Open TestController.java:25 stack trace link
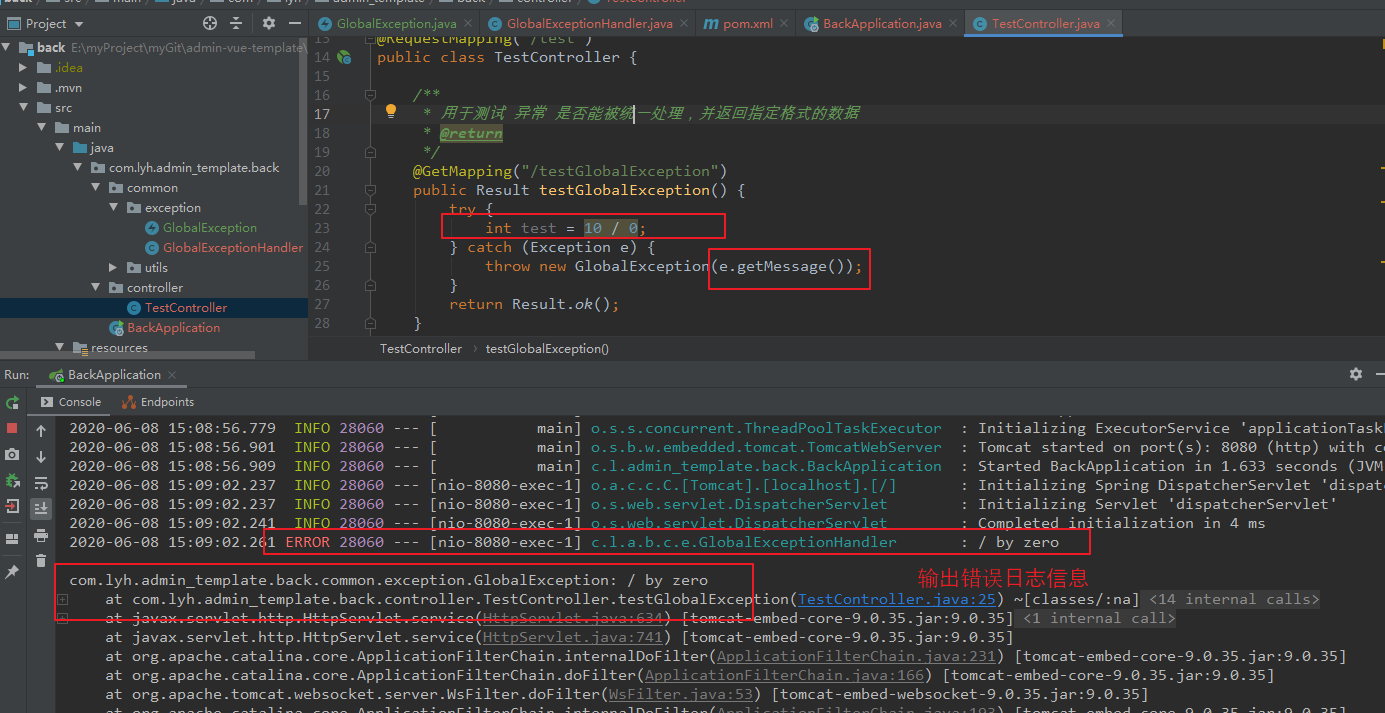This screenshot has width=1385, height=713. coord(897,599)
